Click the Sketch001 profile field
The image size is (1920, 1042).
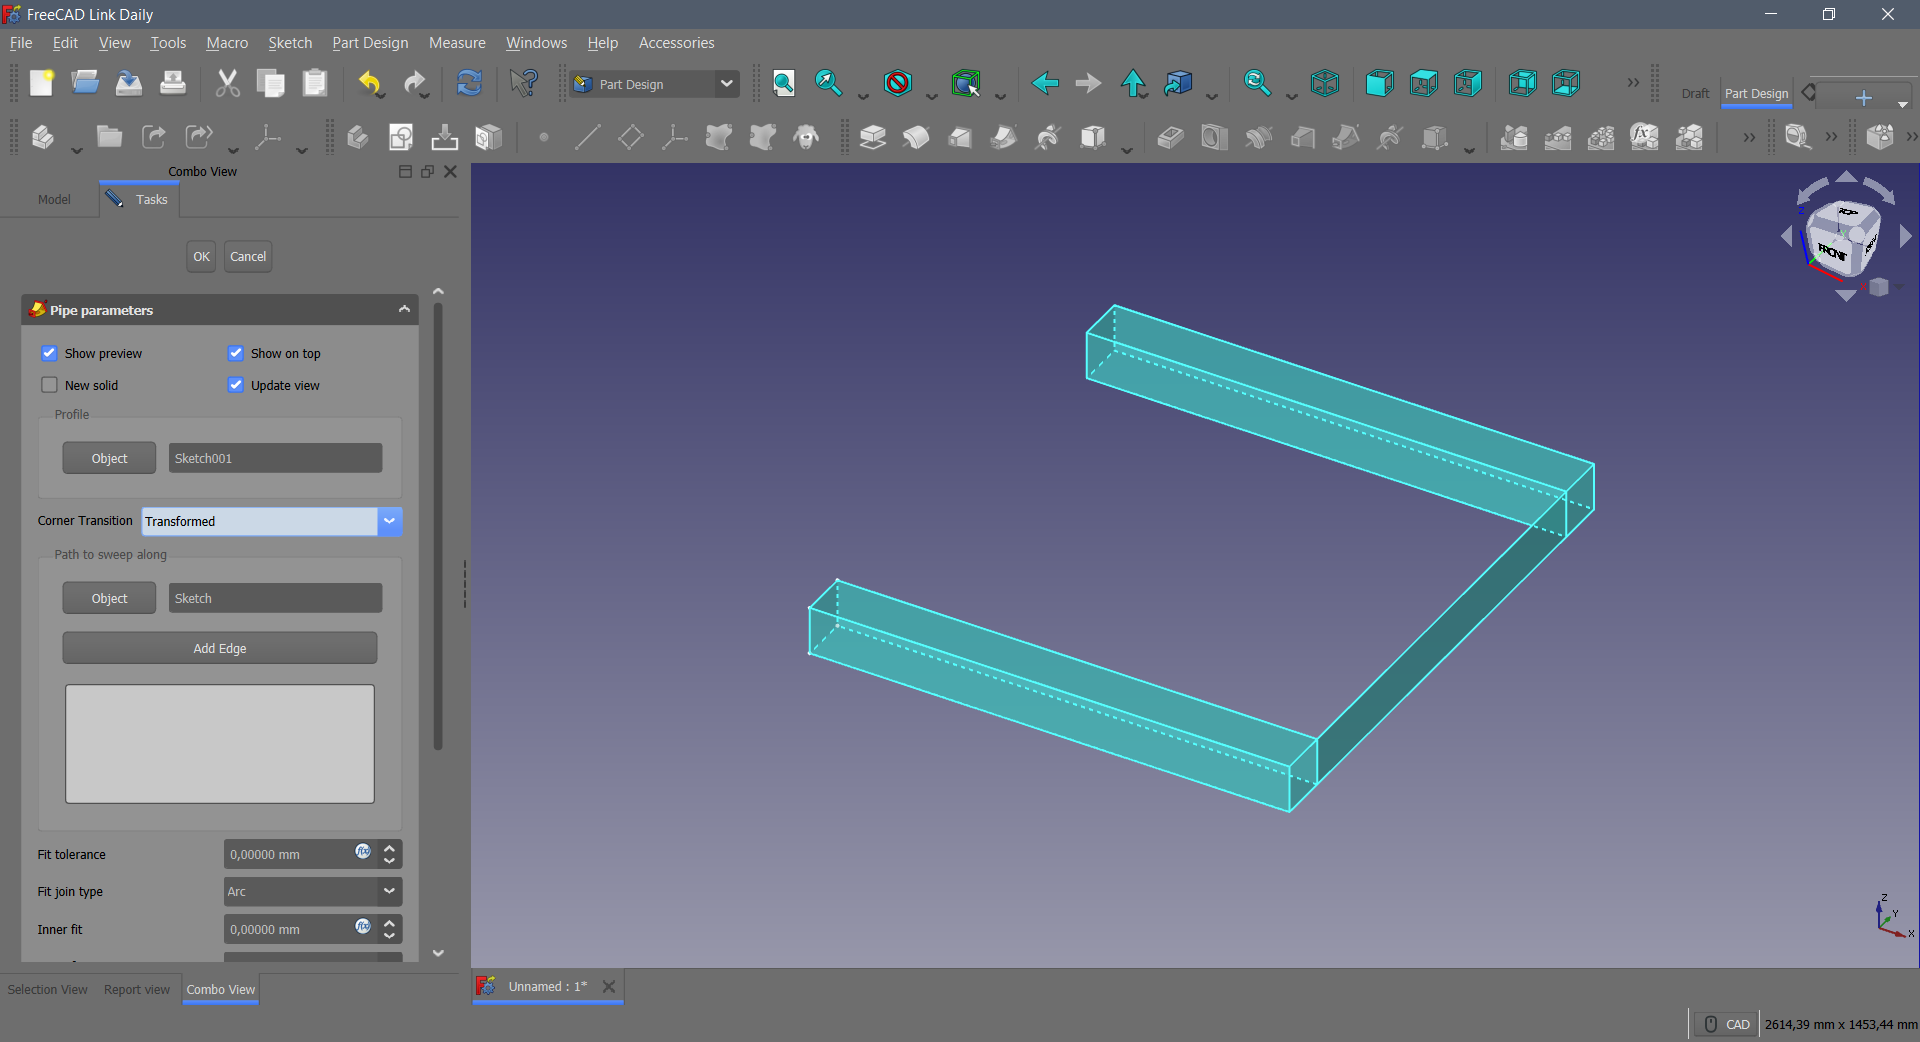275,458
